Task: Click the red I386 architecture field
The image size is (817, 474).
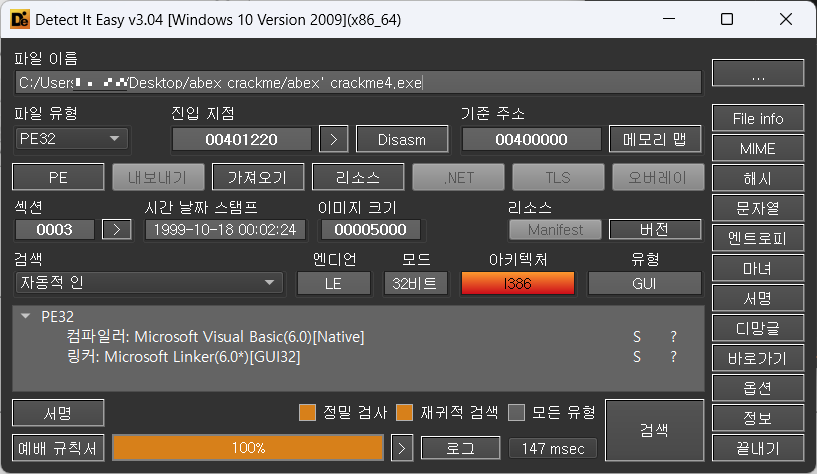Action: coord(517,283)
